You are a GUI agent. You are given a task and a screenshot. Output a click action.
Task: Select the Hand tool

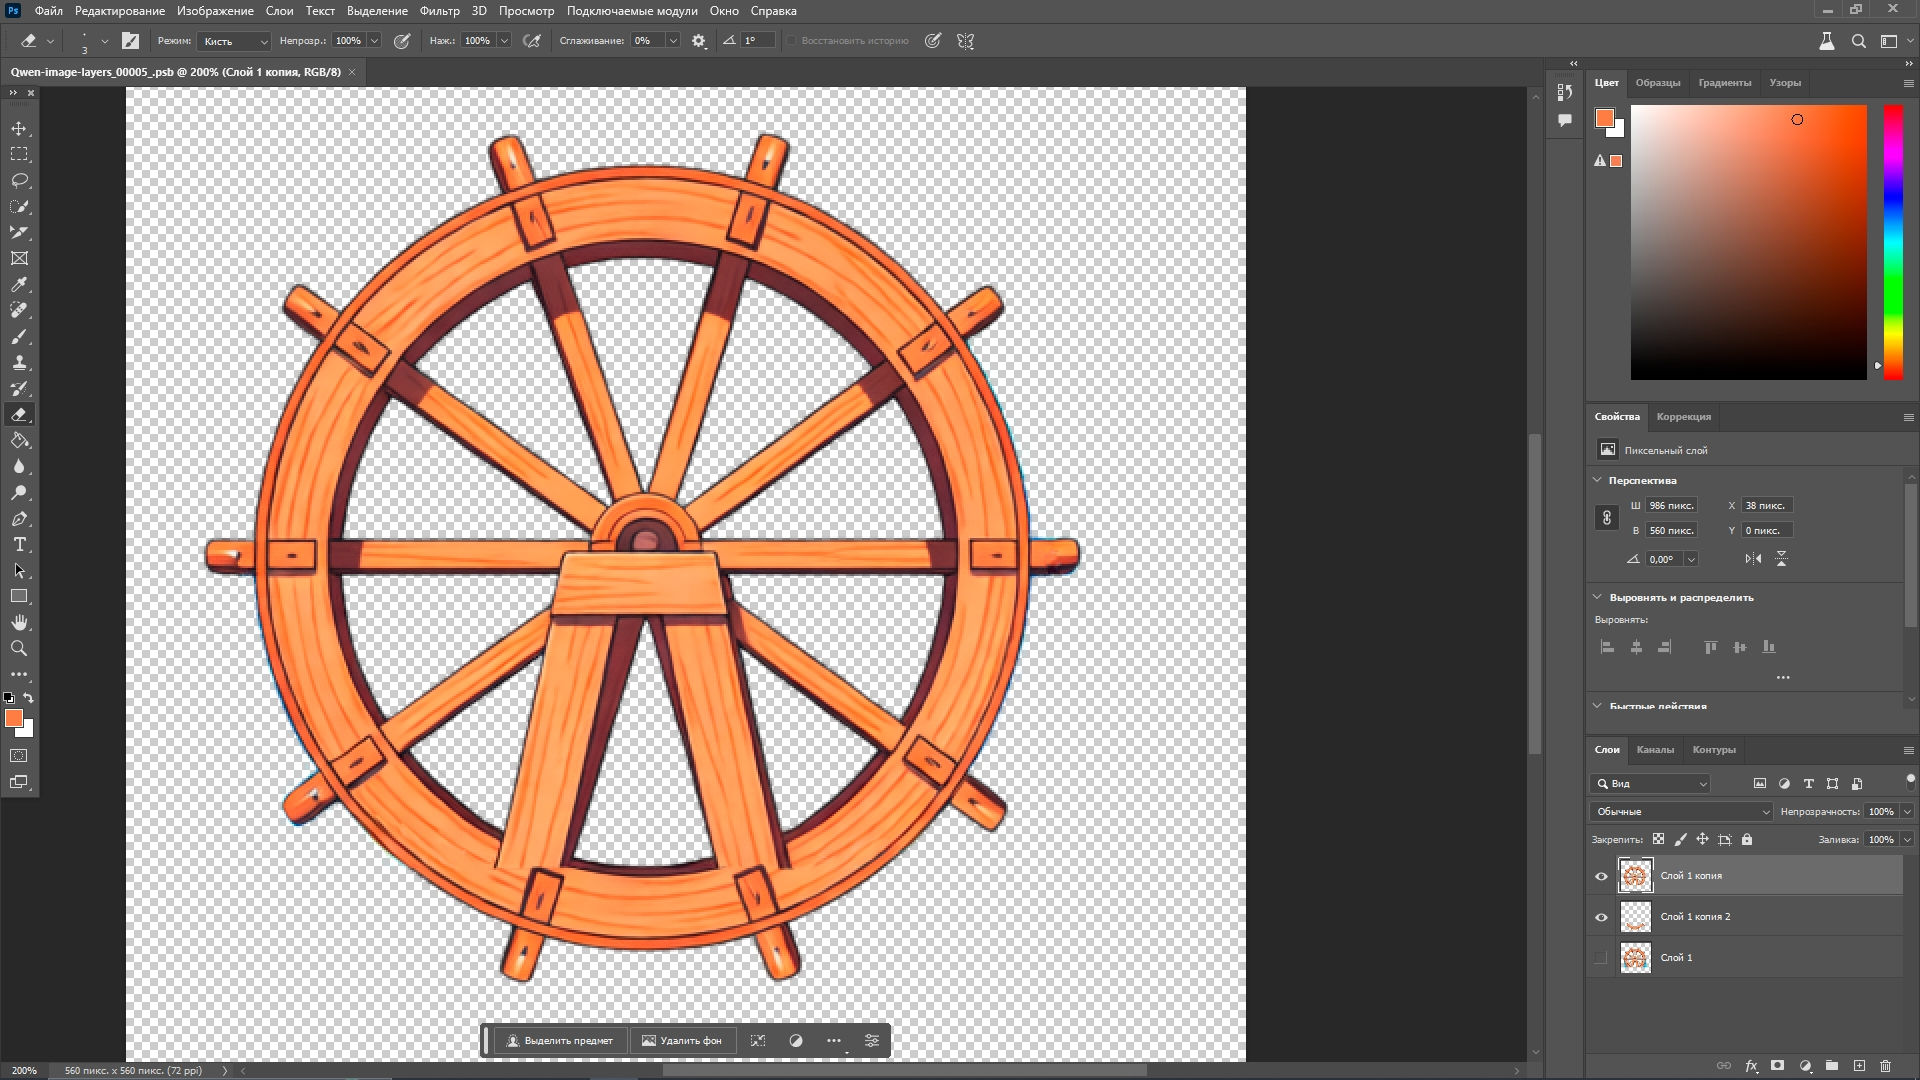(x=19, y=623)
